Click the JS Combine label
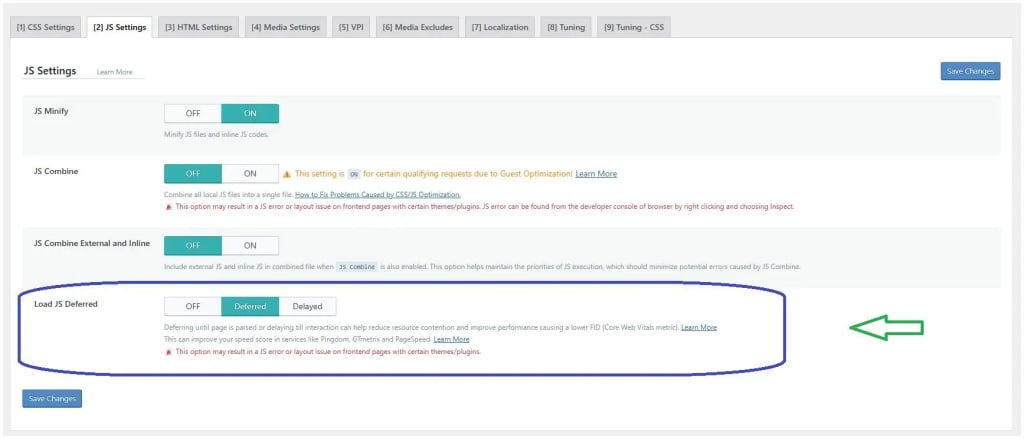This screenshot has width=1024, height=439. pos(56,171)
